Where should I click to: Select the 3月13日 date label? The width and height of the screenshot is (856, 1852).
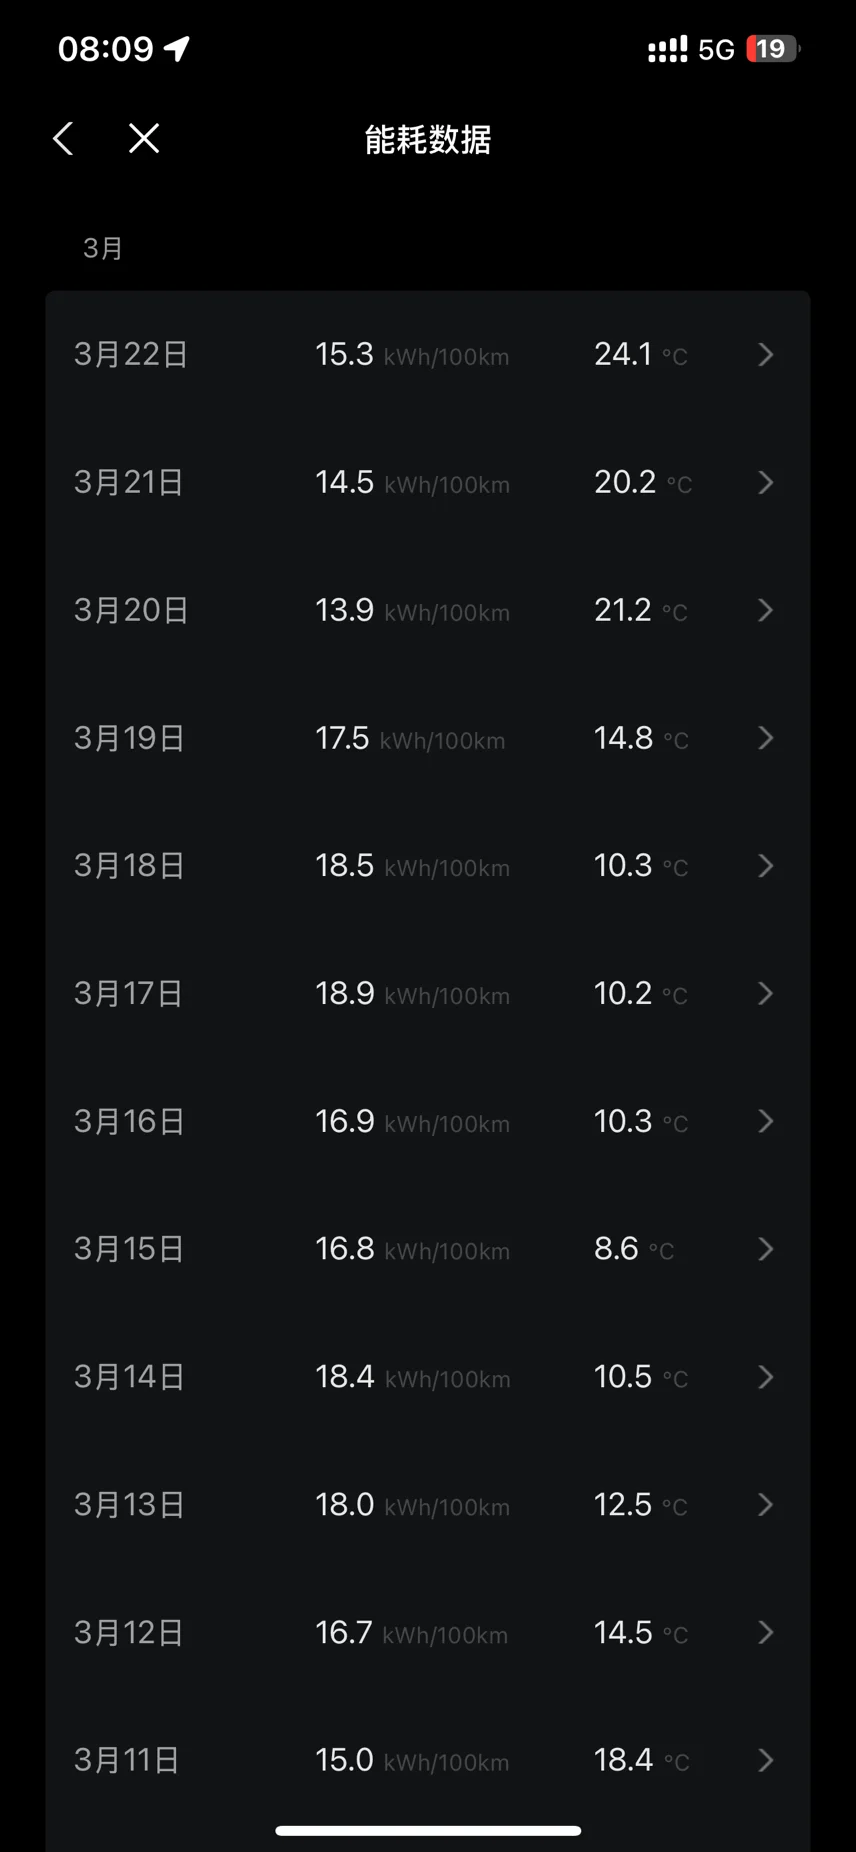pyautogui.click(x=130, y=1505)
